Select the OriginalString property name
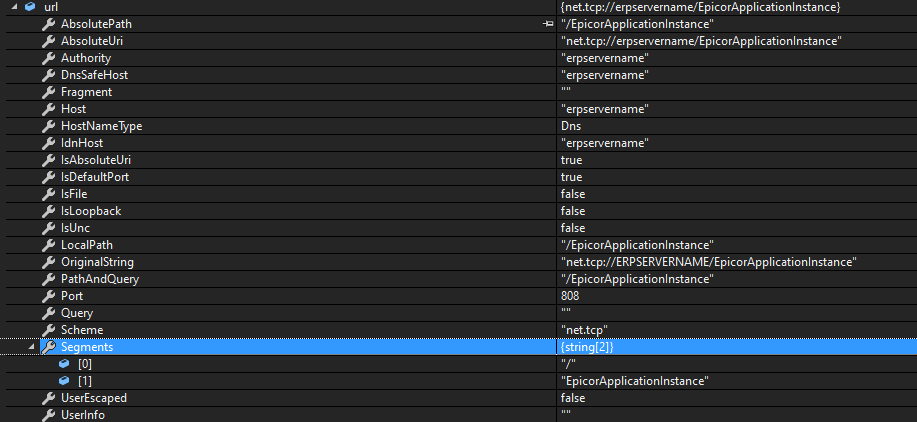 click(97, 262)
